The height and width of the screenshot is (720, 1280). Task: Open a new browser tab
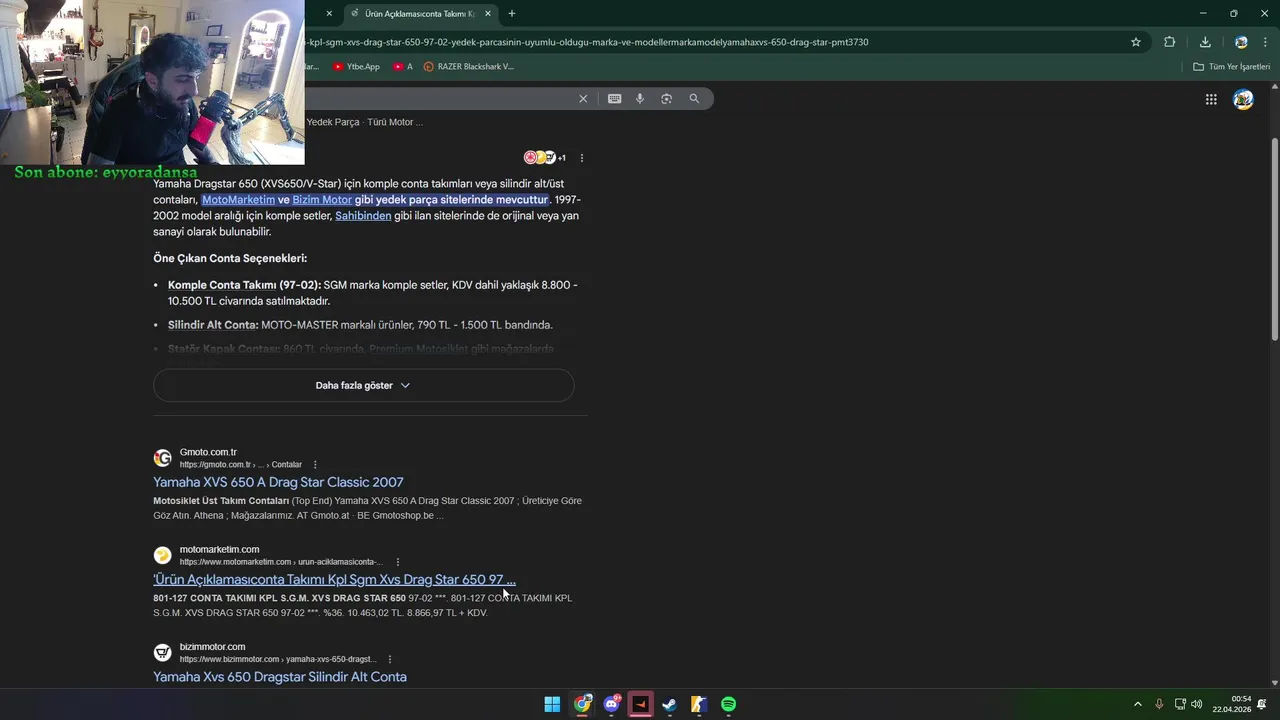pyautogui.click(x=512, y=13)
